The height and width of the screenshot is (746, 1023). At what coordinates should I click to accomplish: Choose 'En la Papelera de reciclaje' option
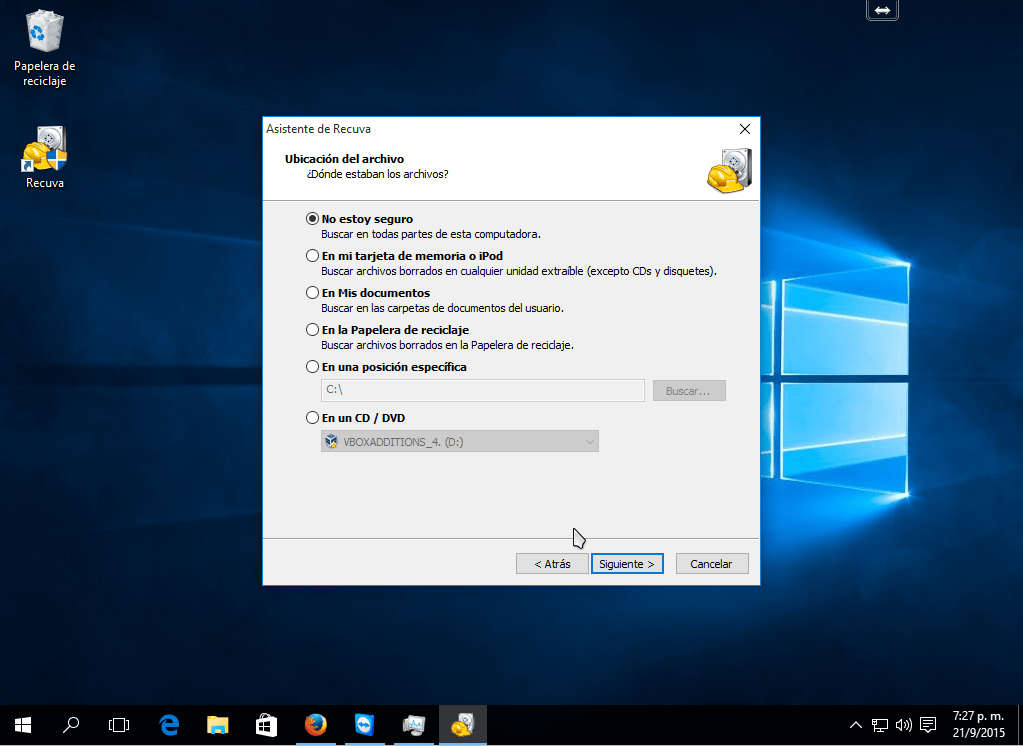[x=313, y=330]
